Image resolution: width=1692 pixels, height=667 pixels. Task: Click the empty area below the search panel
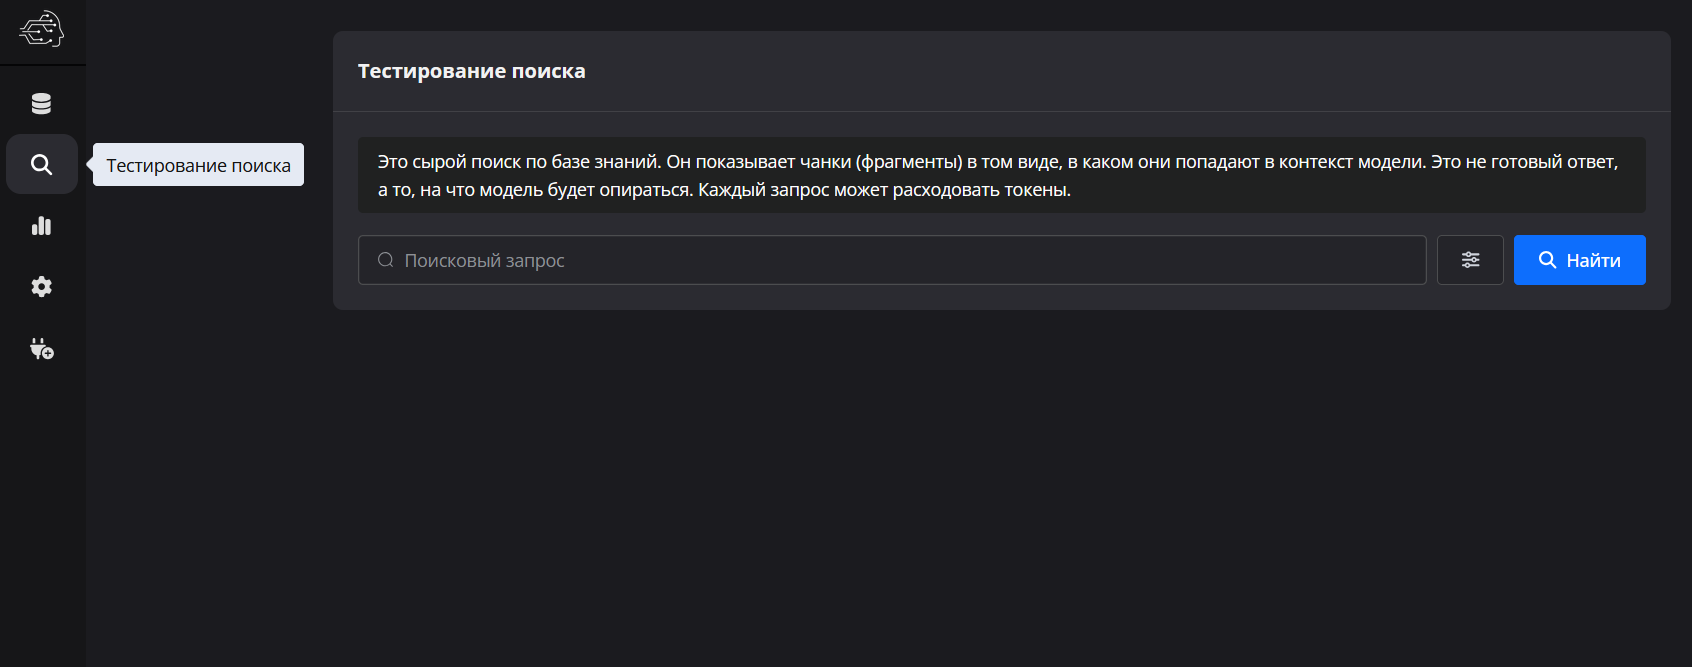click(x=1000, y=480)
